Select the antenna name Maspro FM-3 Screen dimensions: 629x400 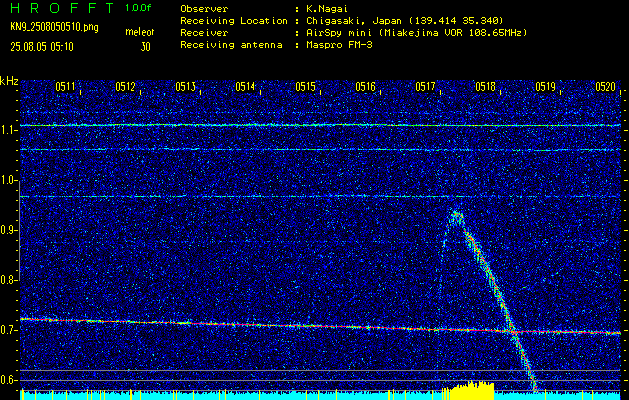pyautogui.click(x=339, y=45)
